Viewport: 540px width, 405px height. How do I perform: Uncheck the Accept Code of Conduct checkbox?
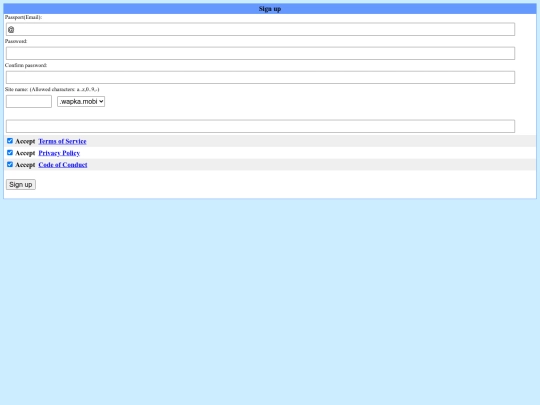[x=10, y=164]
